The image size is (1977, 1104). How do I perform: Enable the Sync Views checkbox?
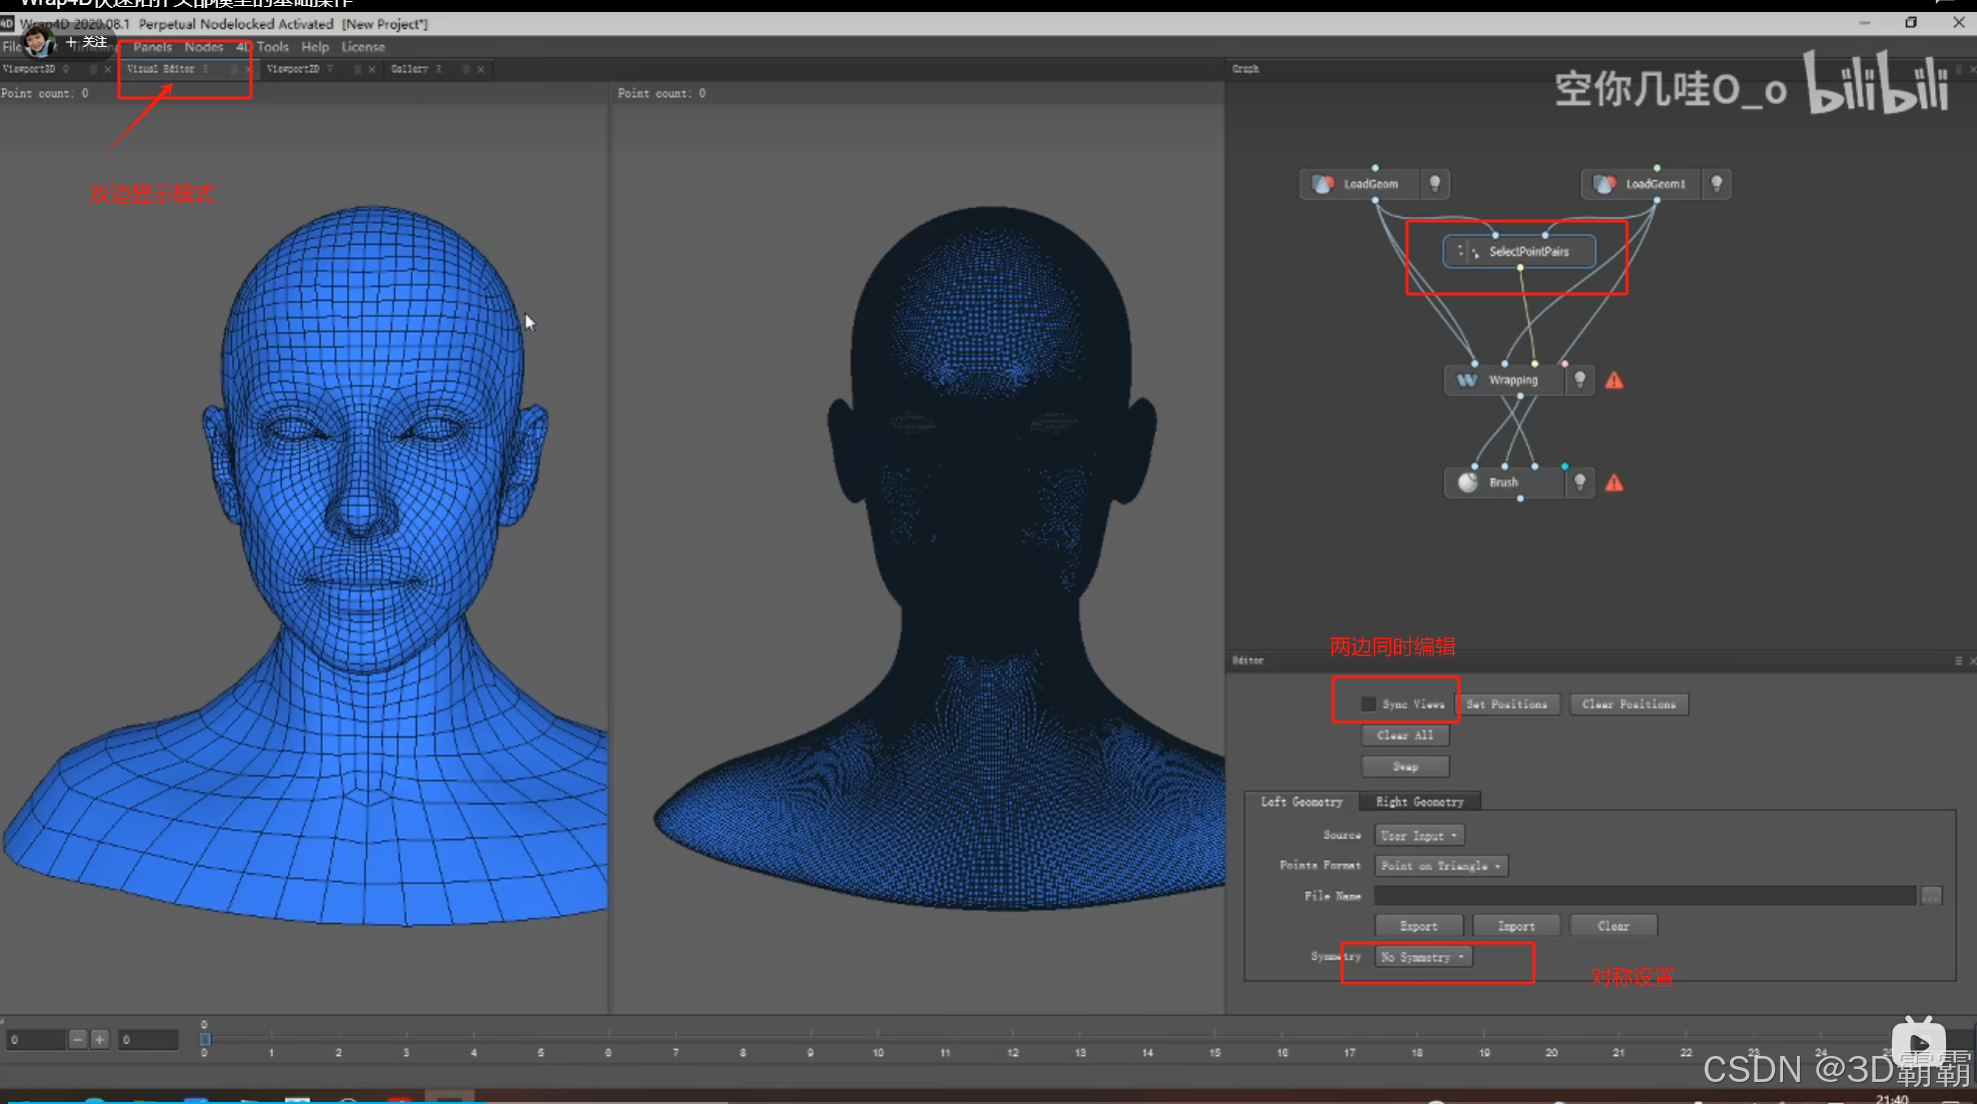(1368, 704)
